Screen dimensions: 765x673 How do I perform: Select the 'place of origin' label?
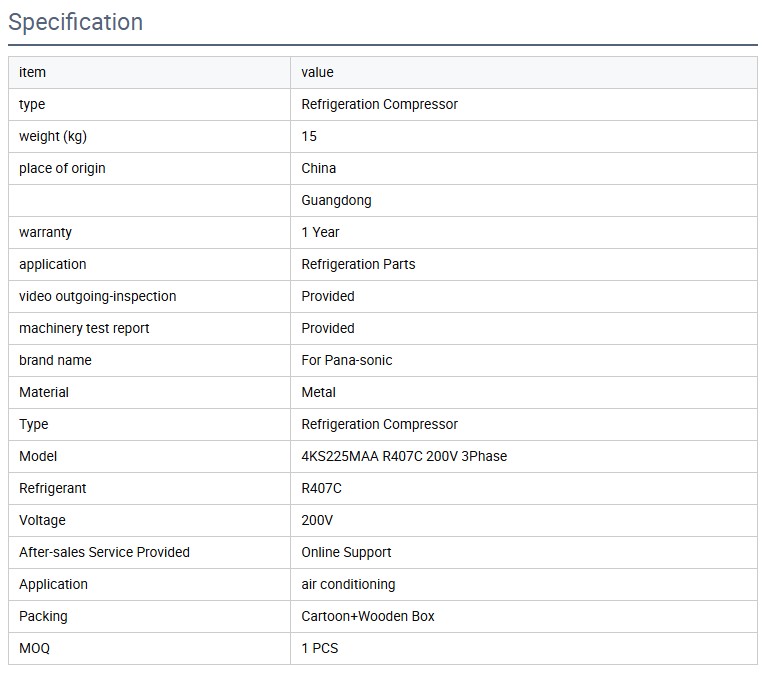pos(62,168)
